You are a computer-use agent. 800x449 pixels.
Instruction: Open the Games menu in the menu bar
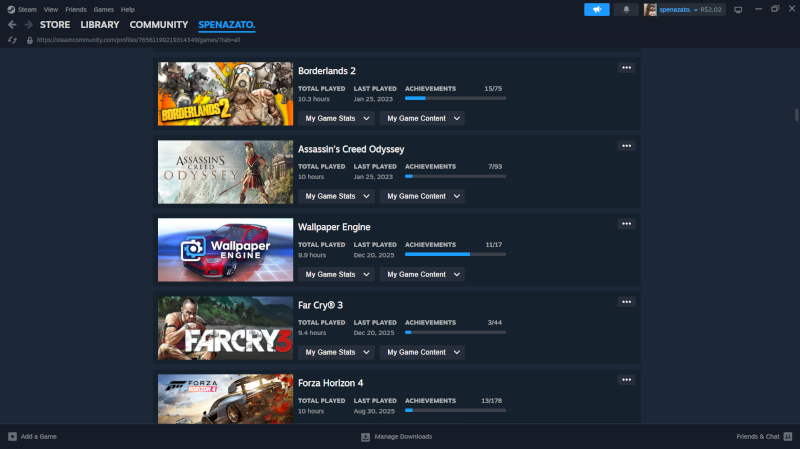point(103,9)
